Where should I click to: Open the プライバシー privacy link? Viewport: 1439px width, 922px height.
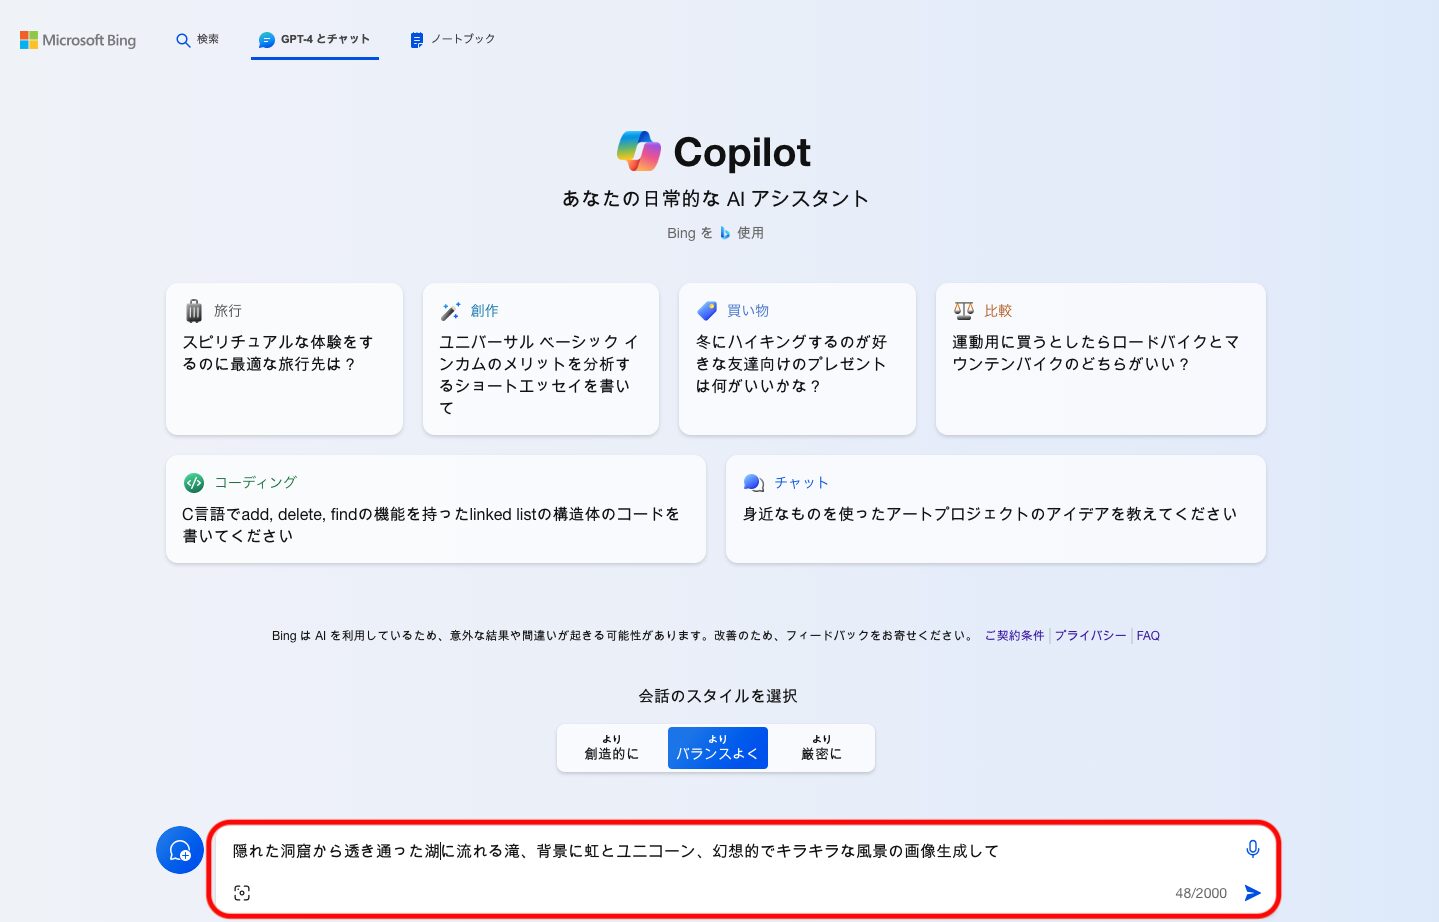[1090, 636]
